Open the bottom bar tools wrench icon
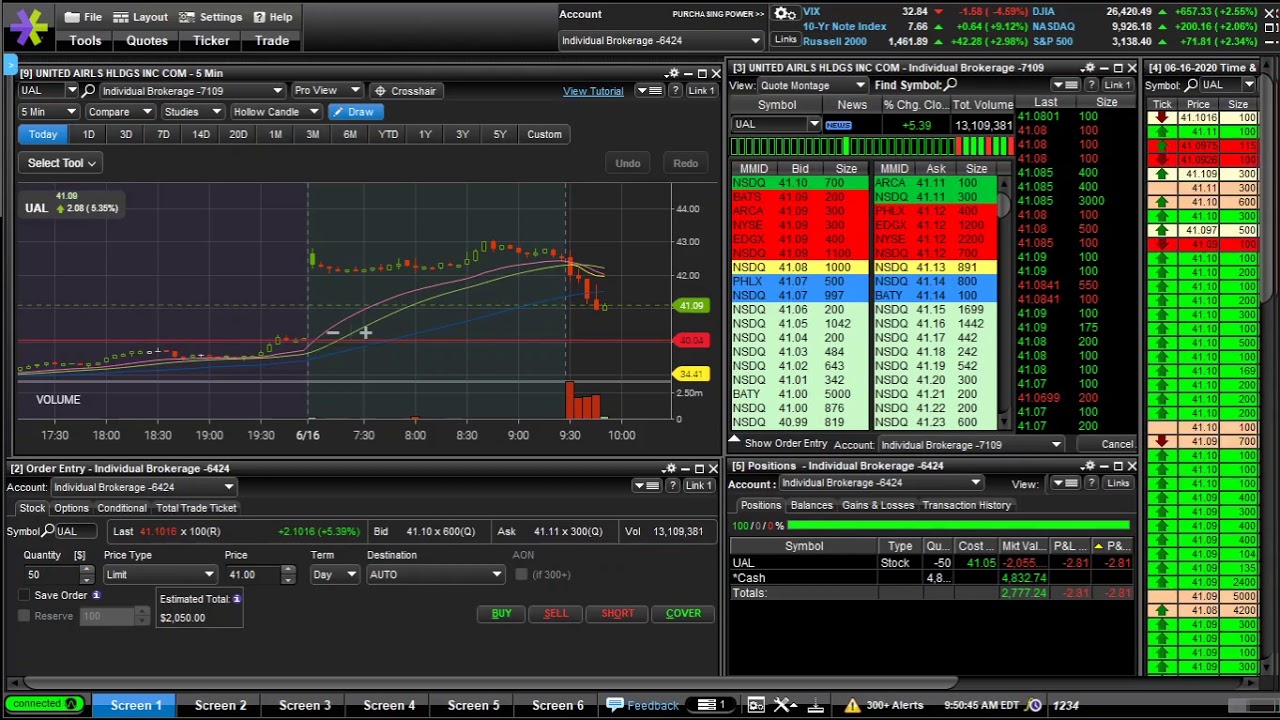The width and height of the screenshot is (1280, 720). click(x=783, y=705)
